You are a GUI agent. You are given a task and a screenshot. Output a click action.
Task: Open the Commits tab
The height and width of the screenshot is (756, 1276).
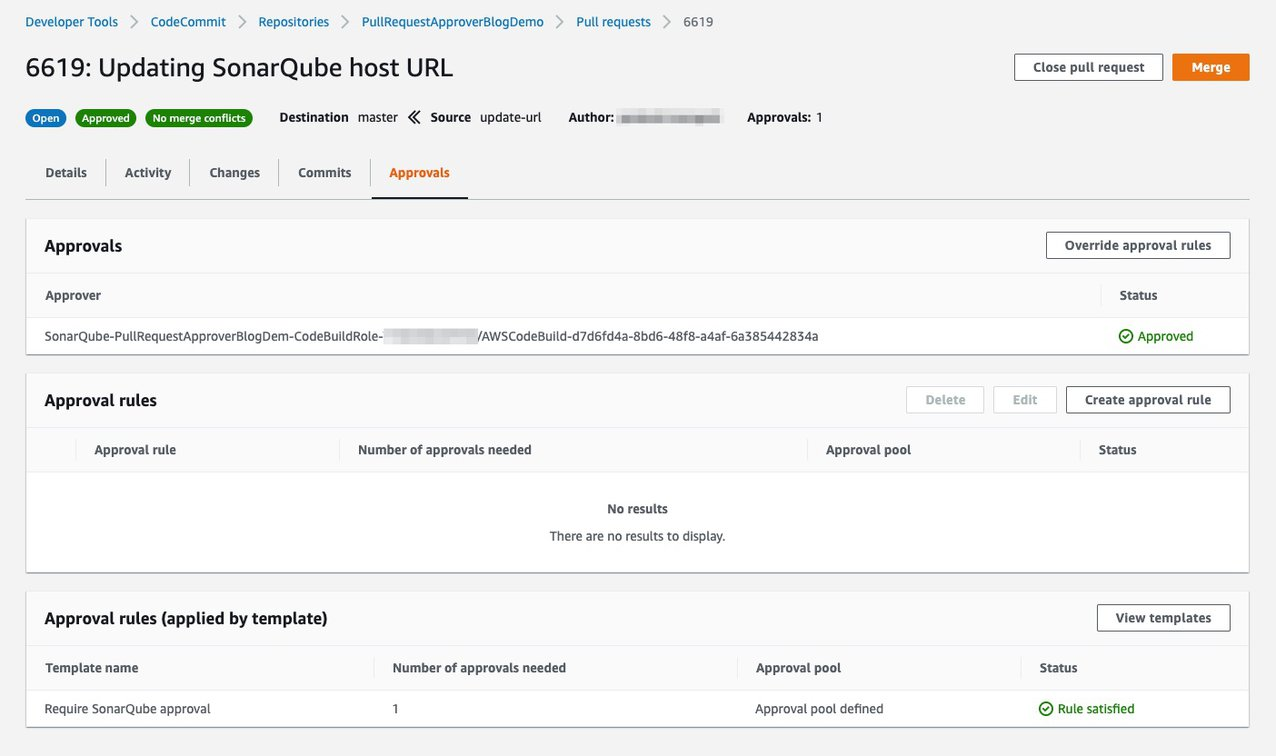click(325, 173)
